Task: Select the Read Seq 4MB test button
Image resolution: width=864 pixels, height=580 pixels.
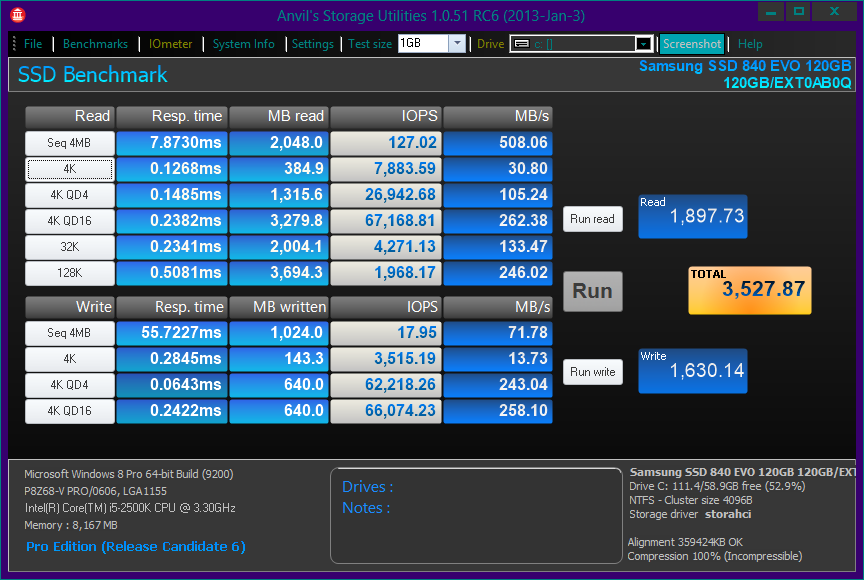Action: [x=69, y=143]
